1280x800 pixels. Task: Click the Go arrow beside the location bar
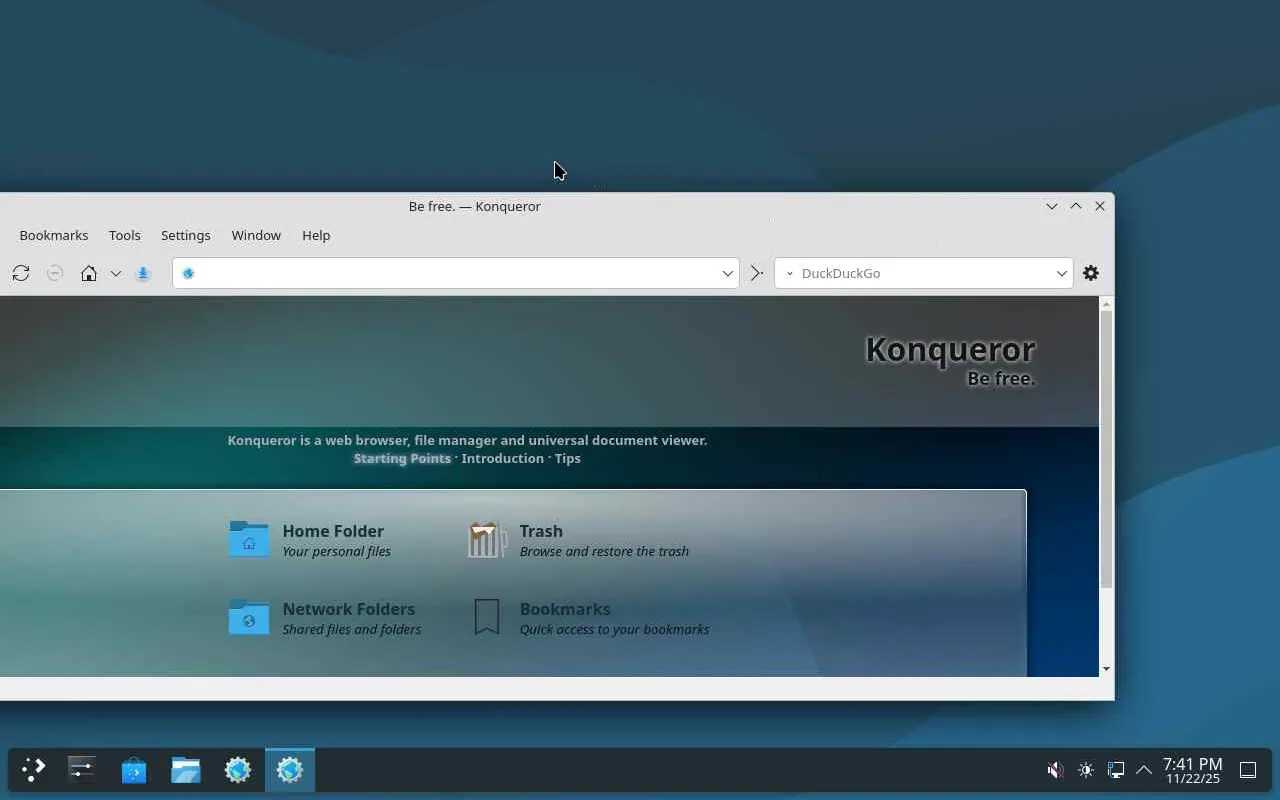point(757,273)
